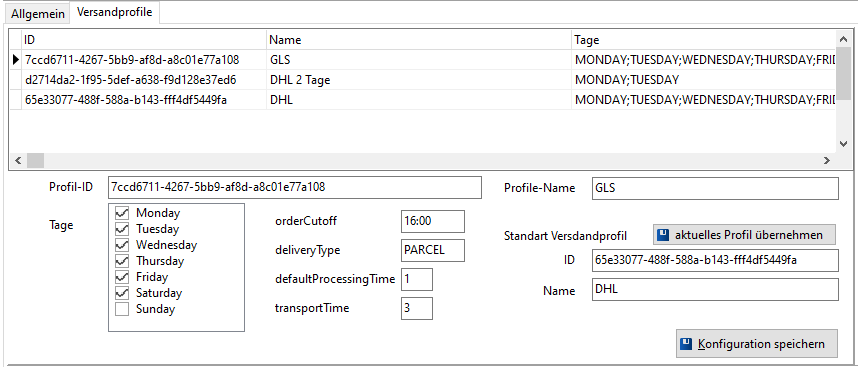The image size is (858, 367).
Task: Select the Versandprofile tab
Action: coord(115,12)
